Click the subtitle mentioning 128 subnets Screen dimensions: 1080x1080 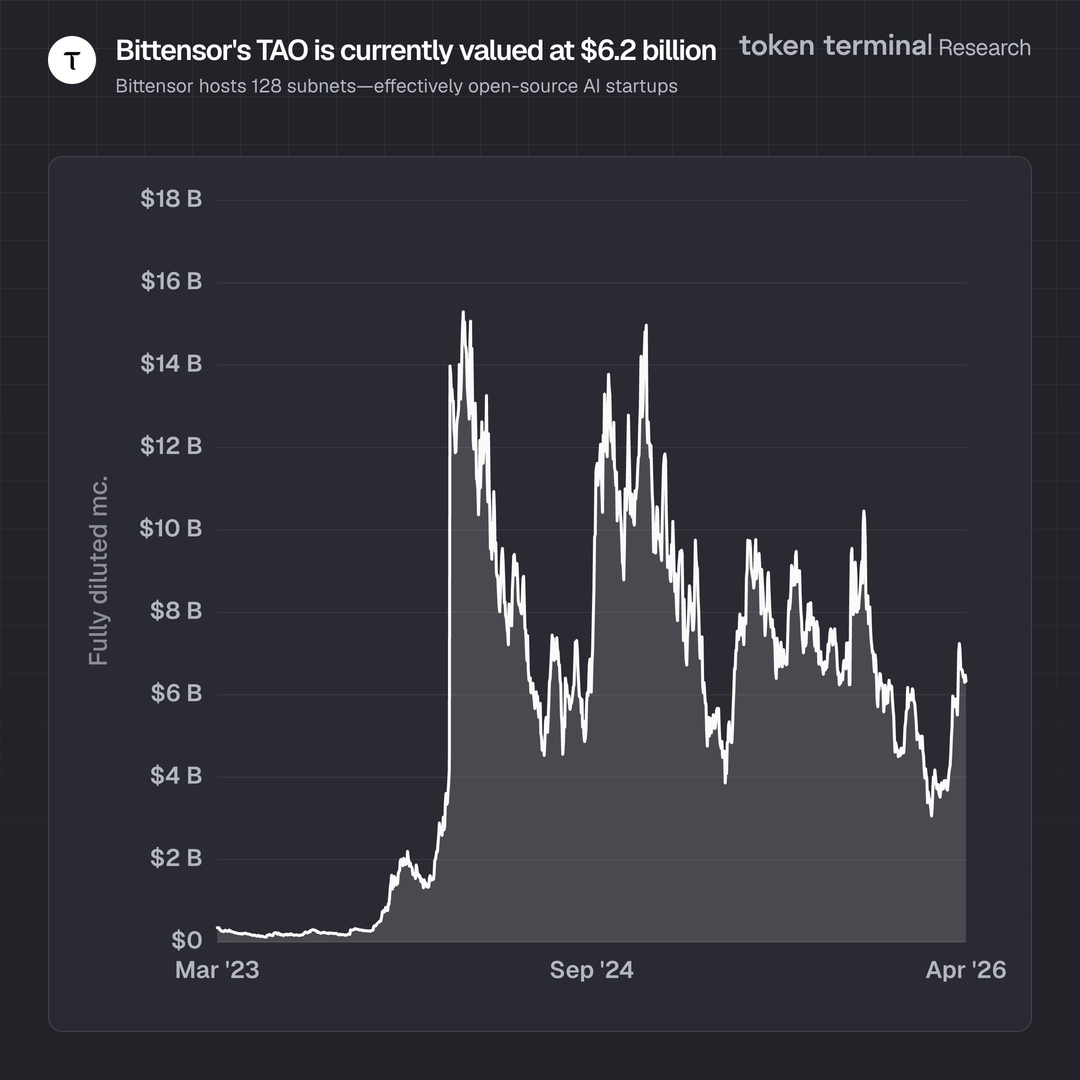(396, 86)
